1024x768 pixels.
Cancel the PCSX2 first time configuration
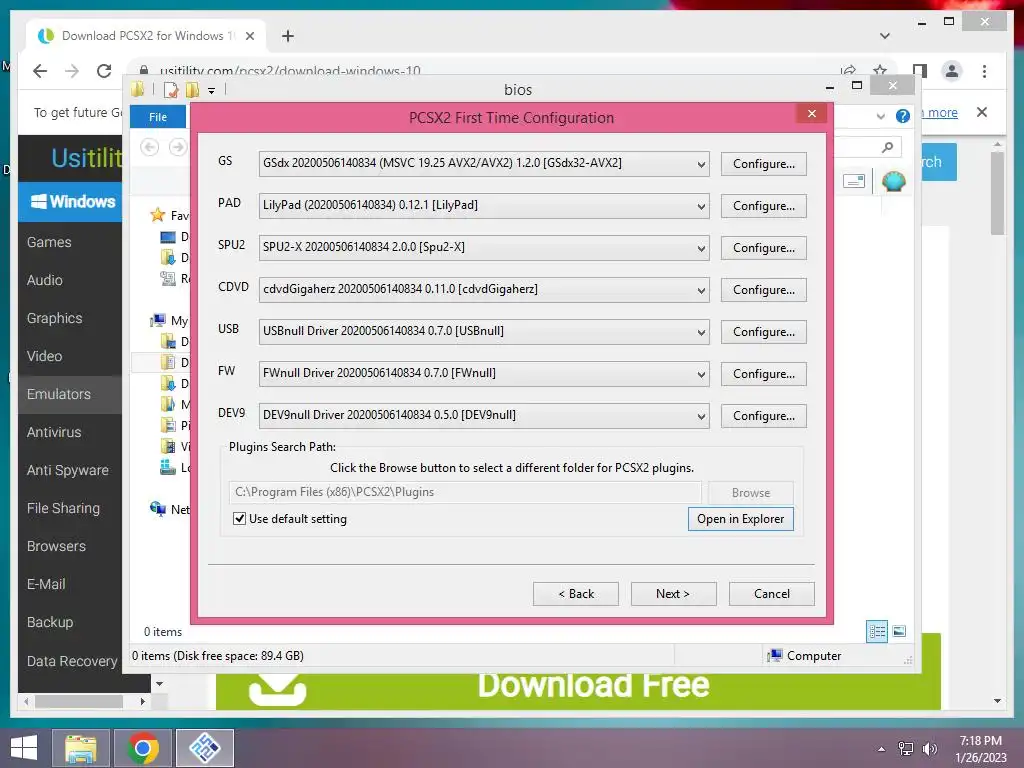coord(771,594)
